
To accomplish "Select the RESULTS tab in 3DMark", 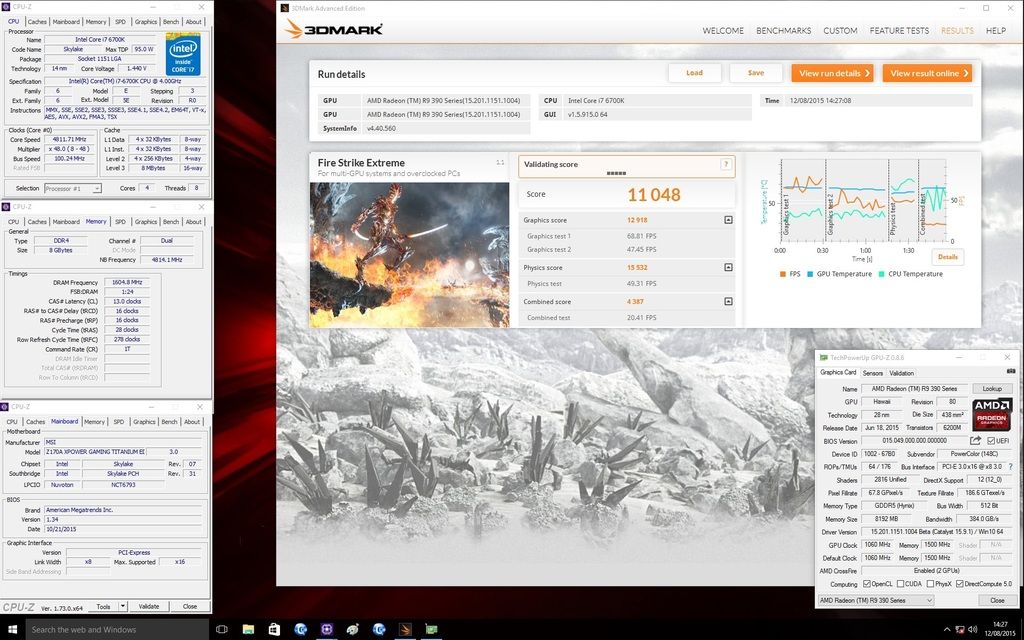I will coord(957,31).
